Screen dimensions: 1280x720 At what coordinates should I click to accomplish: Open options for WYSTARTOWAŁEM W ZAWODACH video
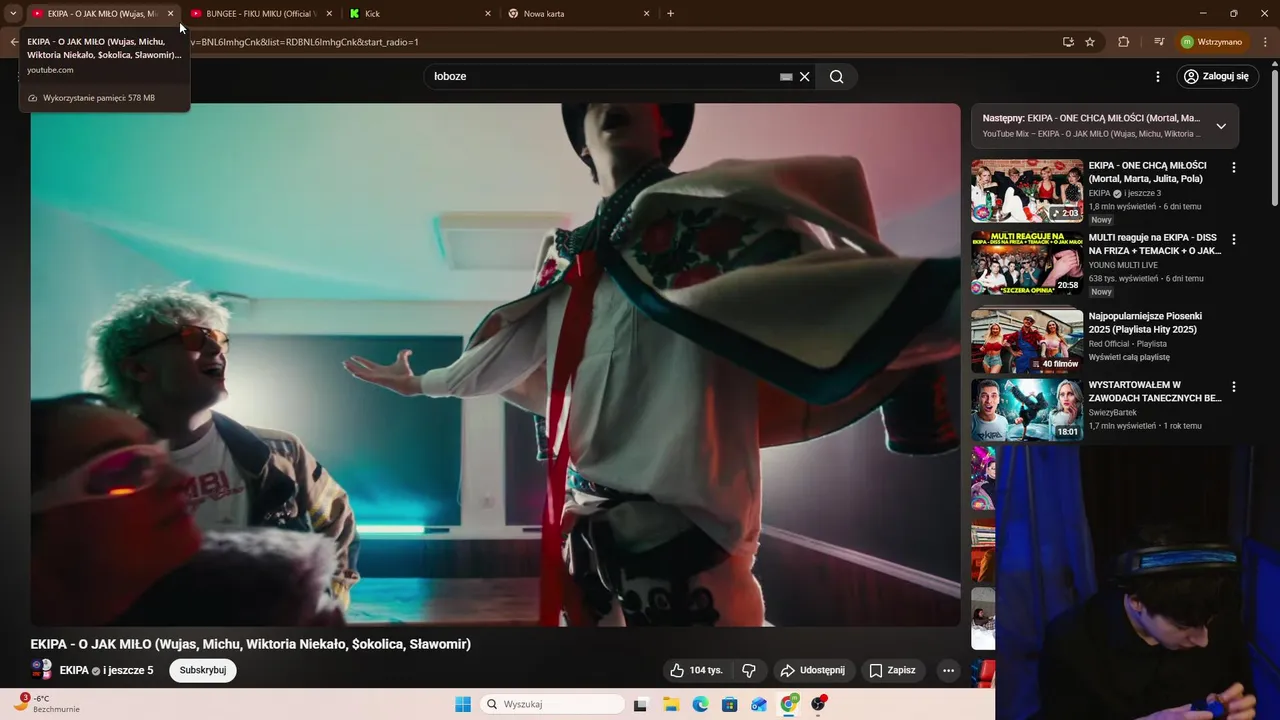(1233, 386)
